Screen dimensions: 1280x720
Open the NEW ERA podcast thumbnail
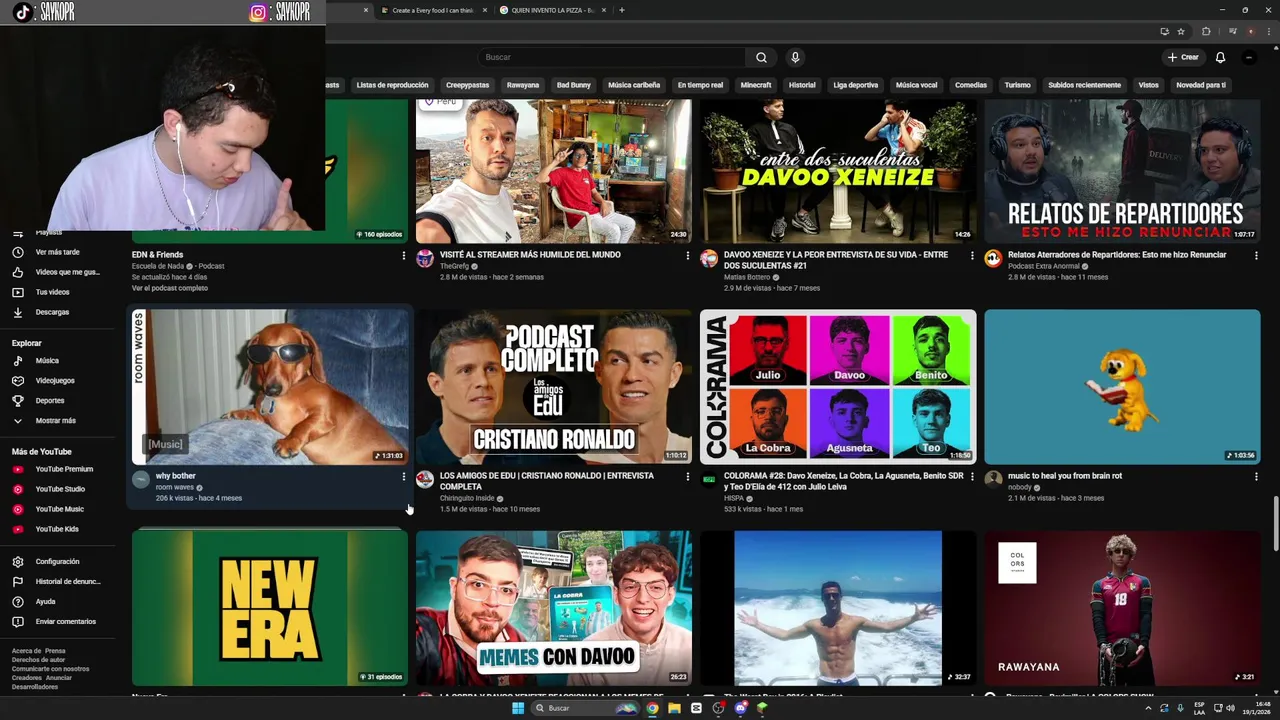[x=270, y=608]
